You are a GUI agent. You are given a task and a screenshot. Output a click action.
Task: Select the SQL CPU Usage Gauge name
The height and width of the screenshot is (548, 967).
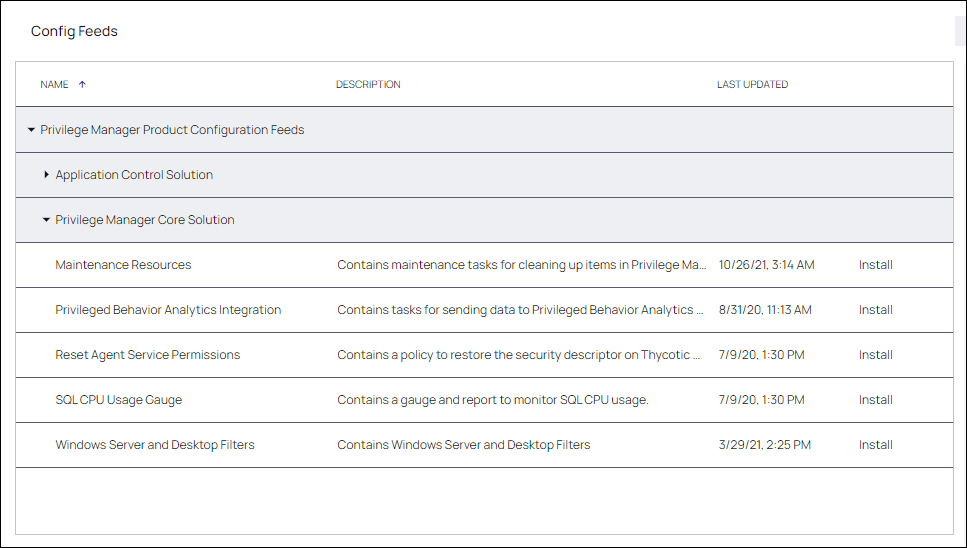point(118,400)
